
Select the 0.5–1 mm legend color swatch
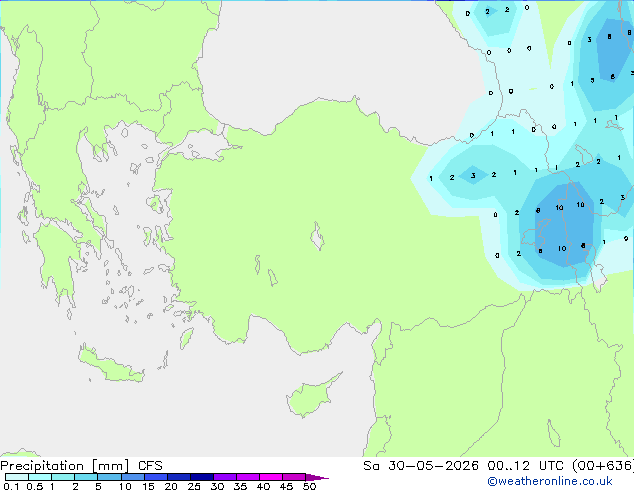pyautogui.click(x=40, y=477)
